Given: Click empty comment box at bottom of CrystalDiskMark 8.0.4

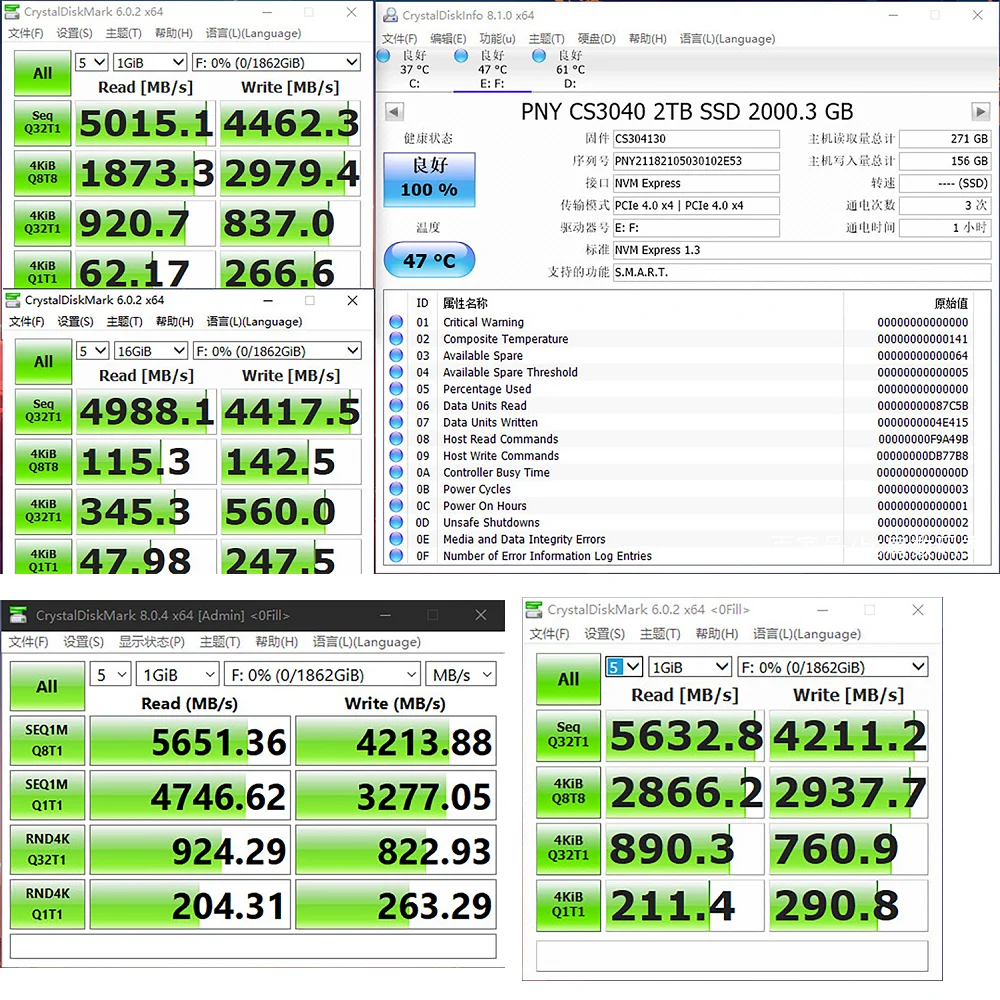Looking at the screenshot, I should pos(253,946).
